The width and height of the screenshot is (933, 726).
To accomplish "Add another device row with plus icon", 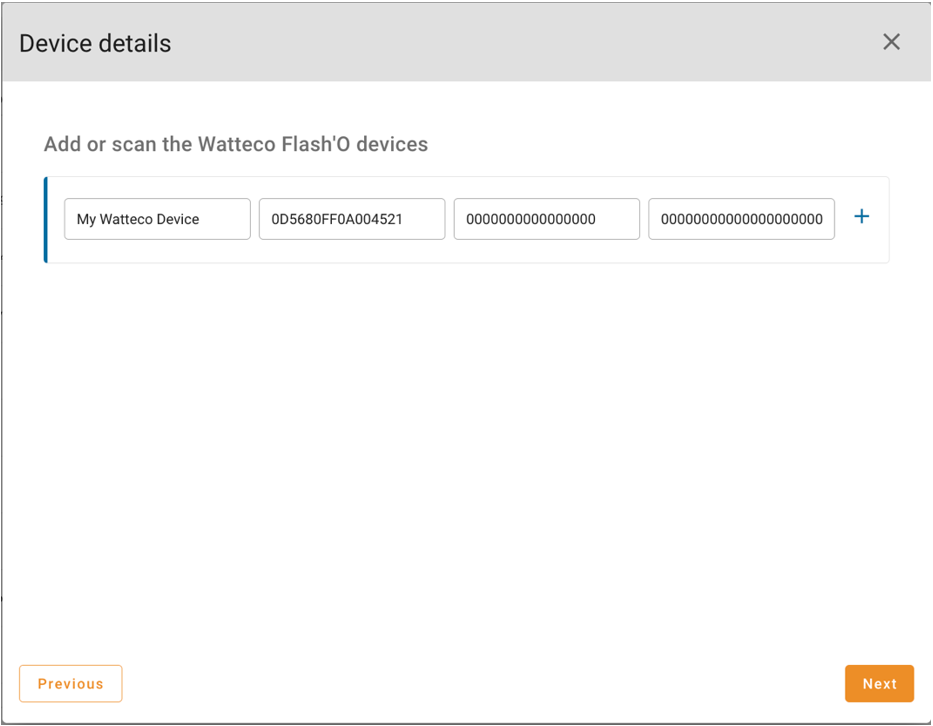I will pyautogui.click(x=861, y=217).
